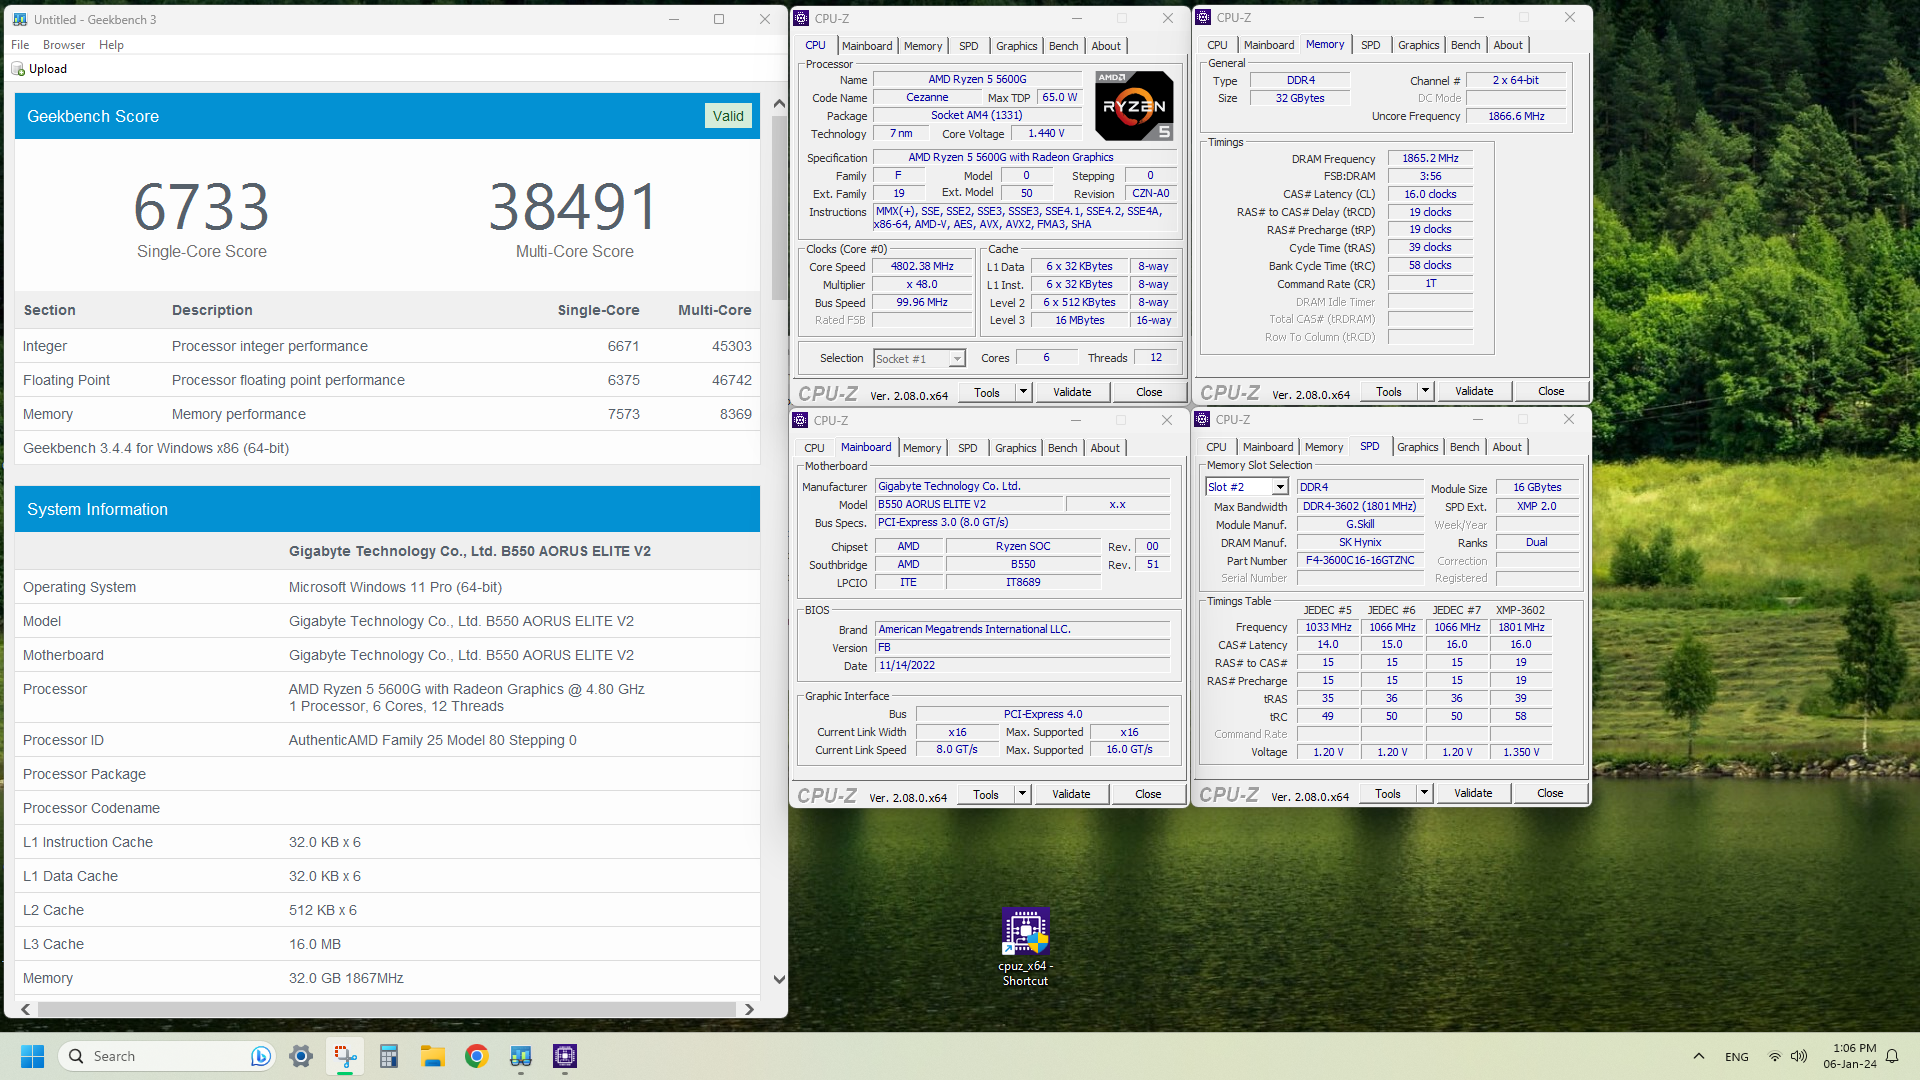Click Close button in Memory tab window
The height and width of the screenshot is (1080, 1920).
pyautogui.click(x=1551, y=391)
